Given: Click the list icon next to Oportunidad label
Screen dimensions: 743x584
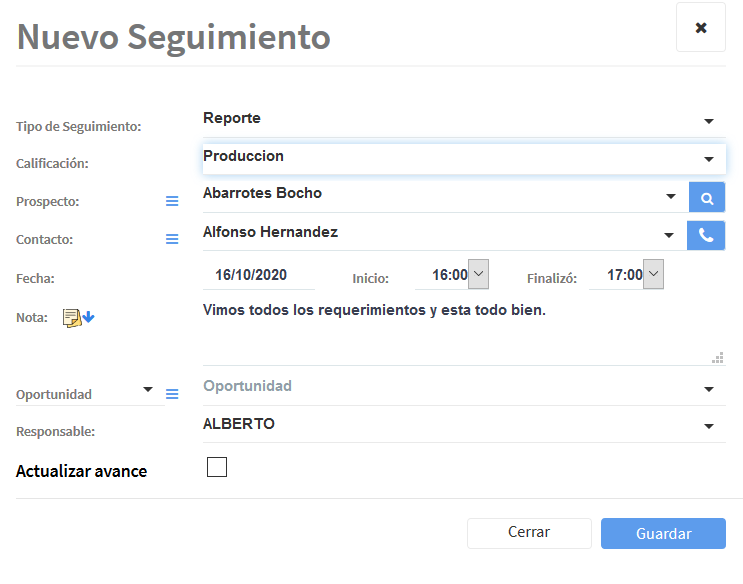Looking at the screenshot, I should (x=172, y=395).
